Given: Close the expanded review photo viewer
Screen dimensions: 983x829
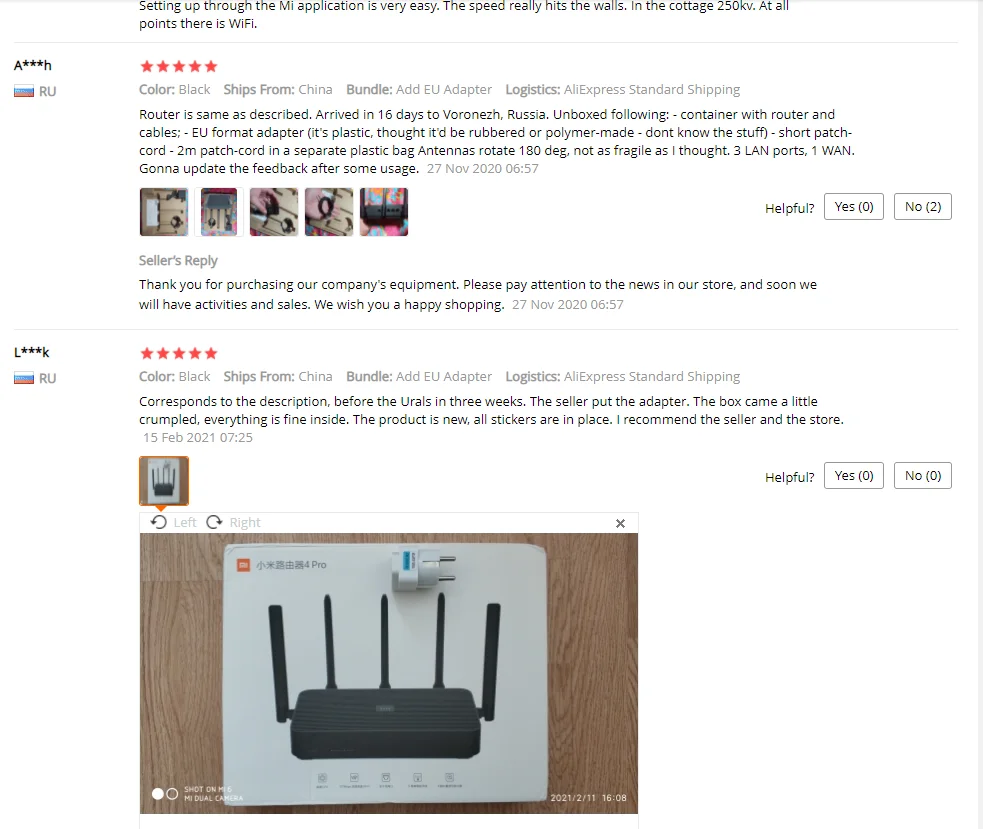Looking at the screenshot, I should (620, 523).
